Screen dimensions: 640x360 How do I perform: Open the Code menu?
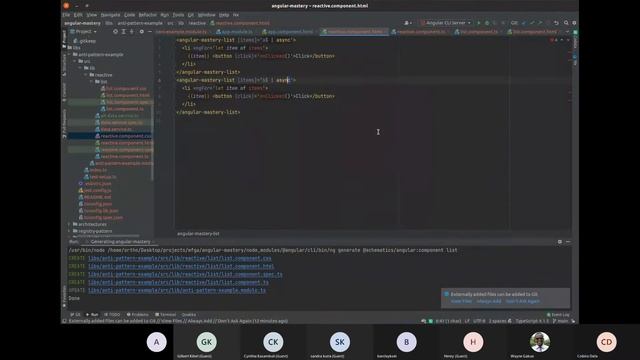pos(129,15)
